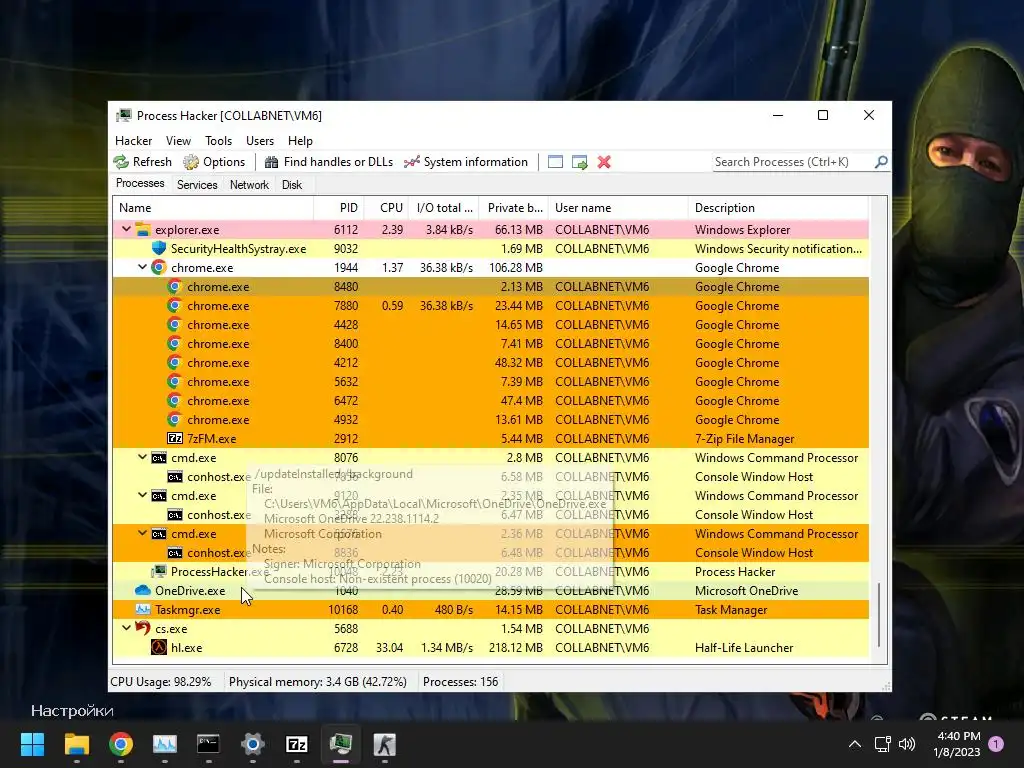Sort by I/O total column header
Viewport: 1024px width, 768px height.
[444, 208]
